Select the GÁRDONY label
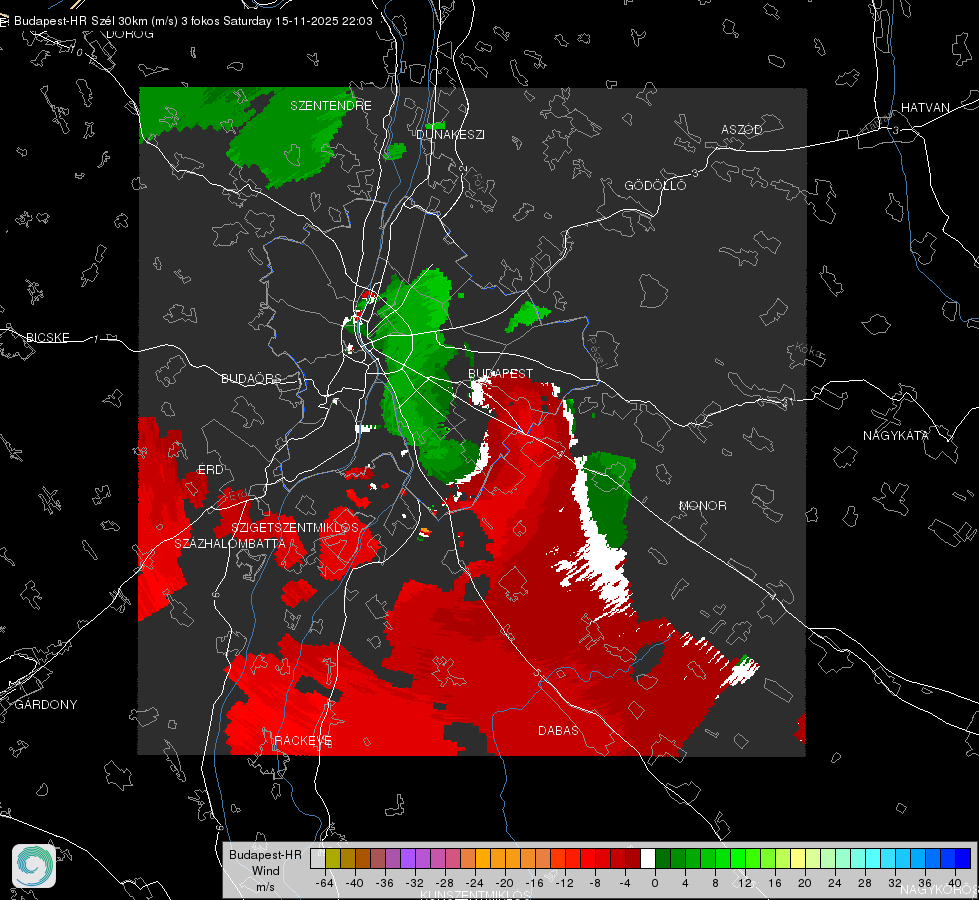This screenshot has height=900, width=979. [46, 705]
